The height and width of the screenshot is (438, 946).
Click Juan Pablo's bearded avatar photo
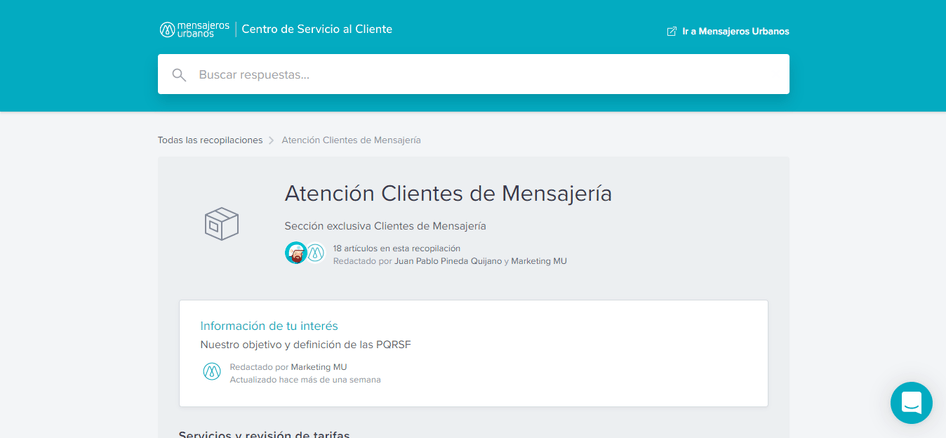point(296,253)
